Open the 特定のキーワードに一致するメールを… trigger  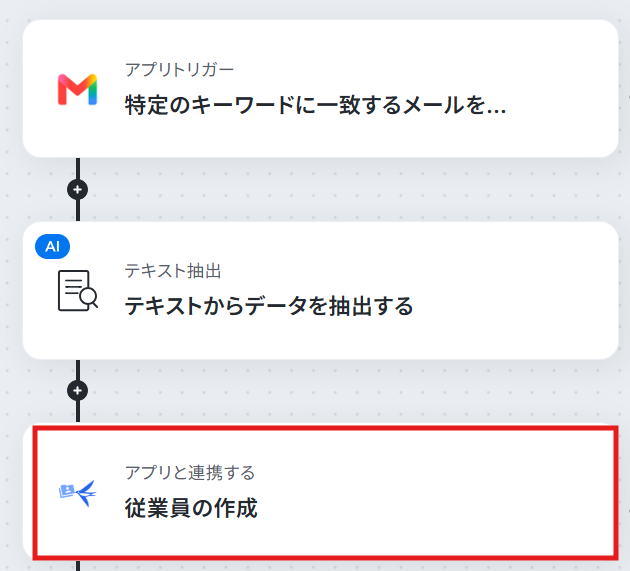[315, 105]
